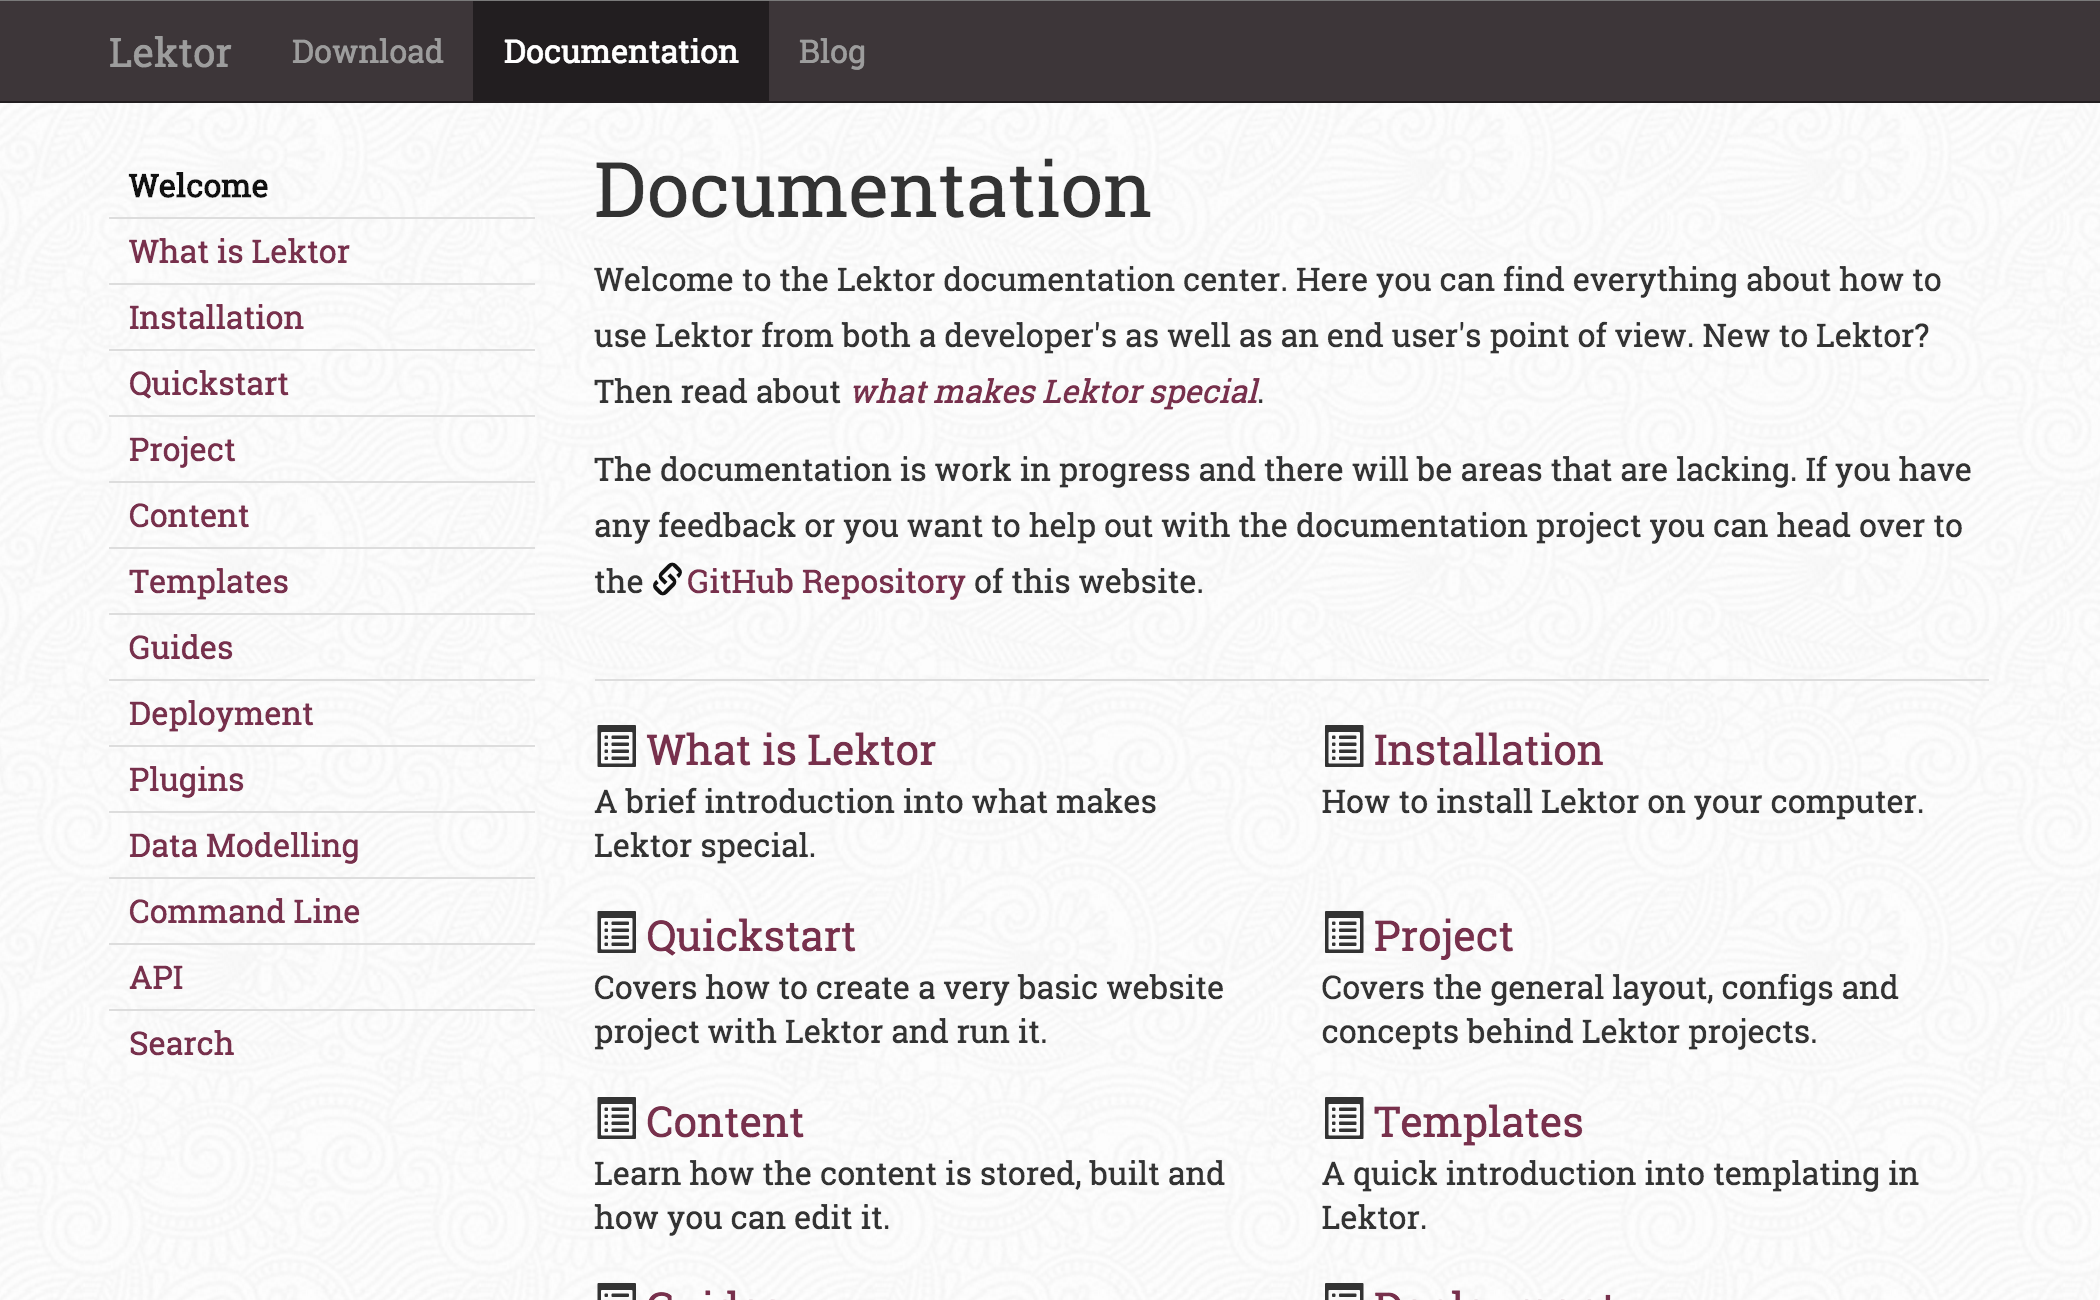The height and width of the screenshot is (1300, 2100).
Task: Follow the 'what makes Lektor special' link
Action: (x=1055, y=391)
